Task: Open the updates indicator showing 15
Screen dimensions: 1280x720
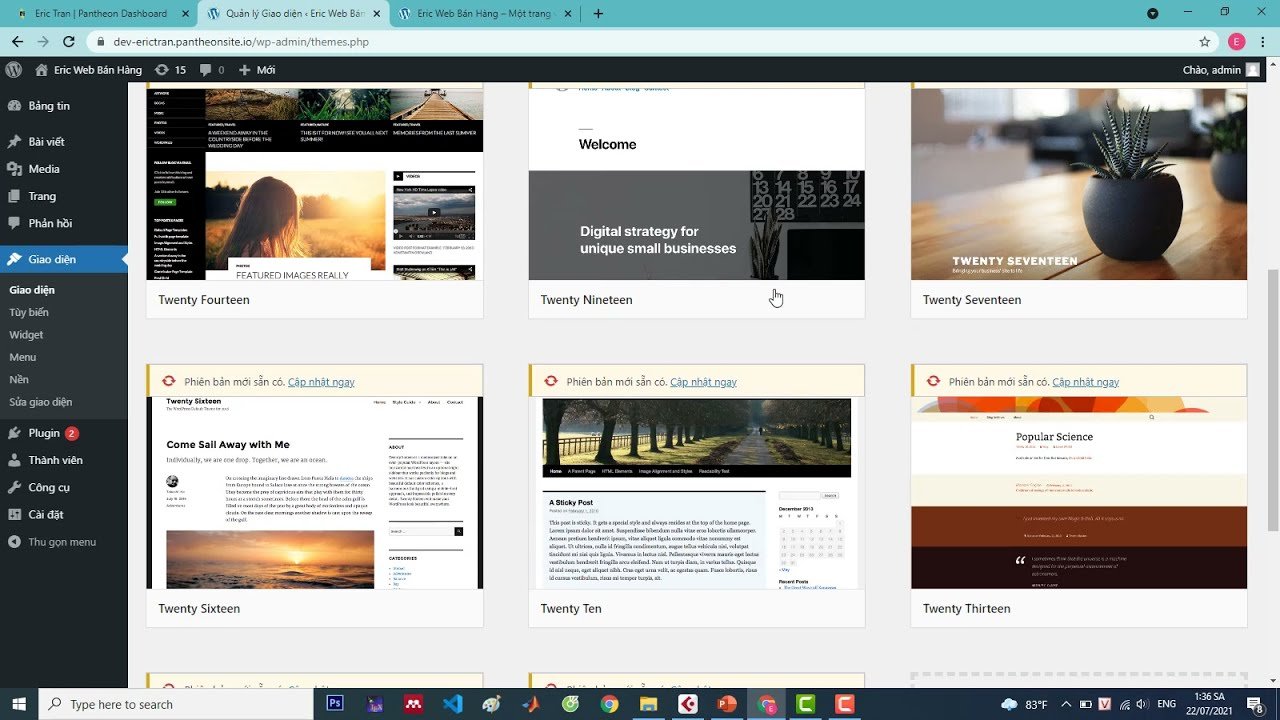Action: [171, 70]
